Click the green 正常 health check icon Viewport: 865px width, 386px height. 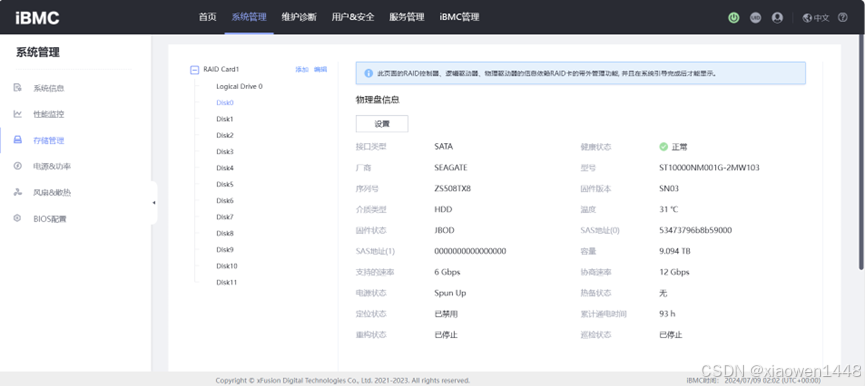(x=664, y=147)
